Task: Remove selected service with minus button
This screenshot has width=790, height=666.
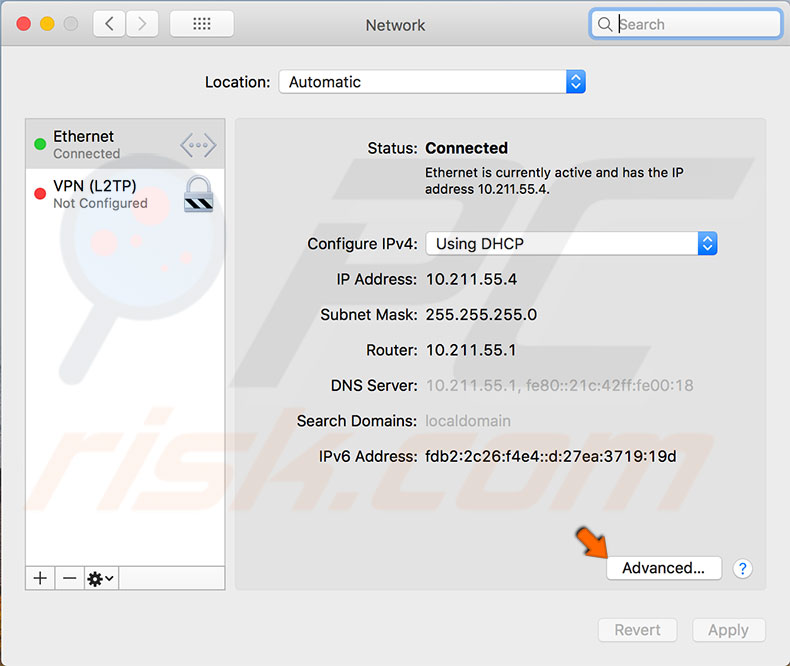Action: (x=70, y=578)
